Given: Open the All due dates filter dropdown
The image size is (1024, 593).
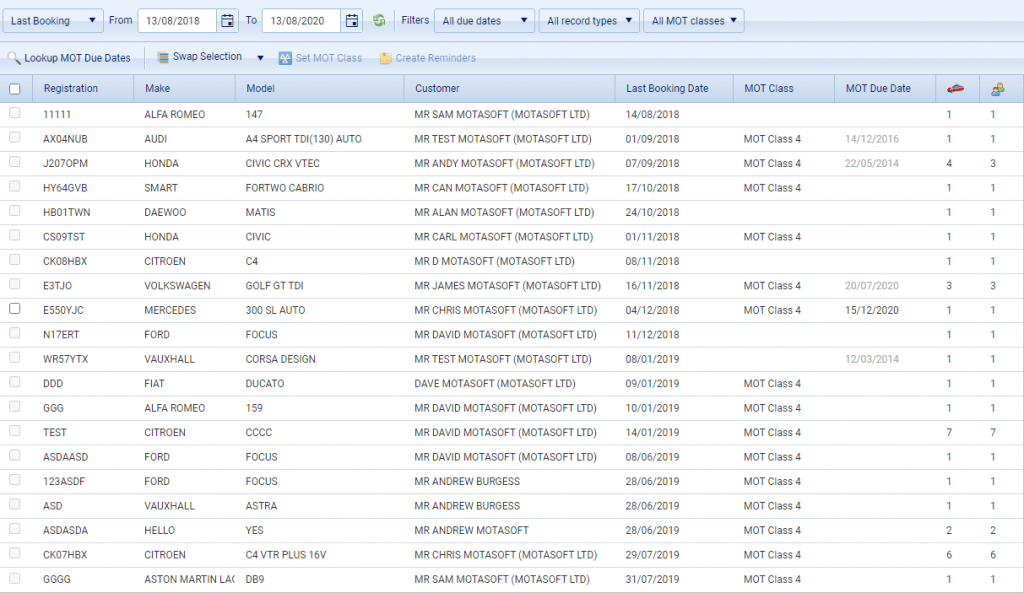Looking at the screenshot, I should 484,21.
